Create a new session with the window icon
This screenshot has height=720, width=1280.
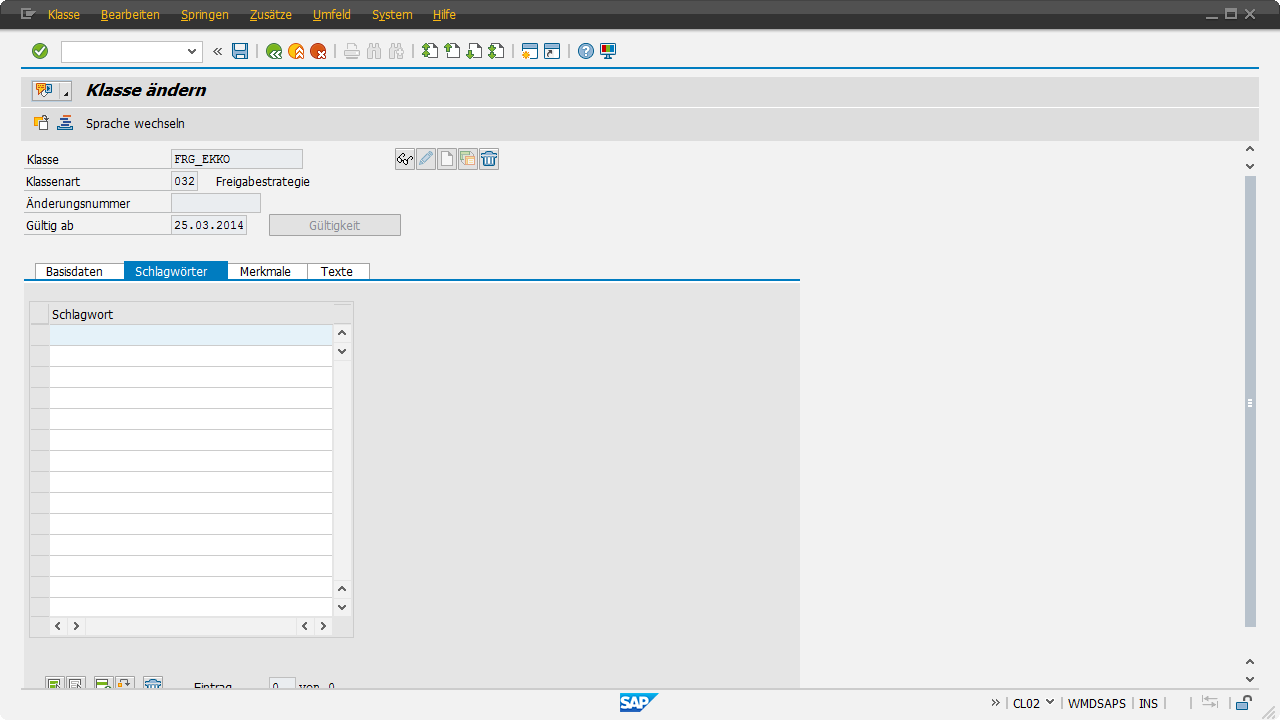click(x=529, y=51)
